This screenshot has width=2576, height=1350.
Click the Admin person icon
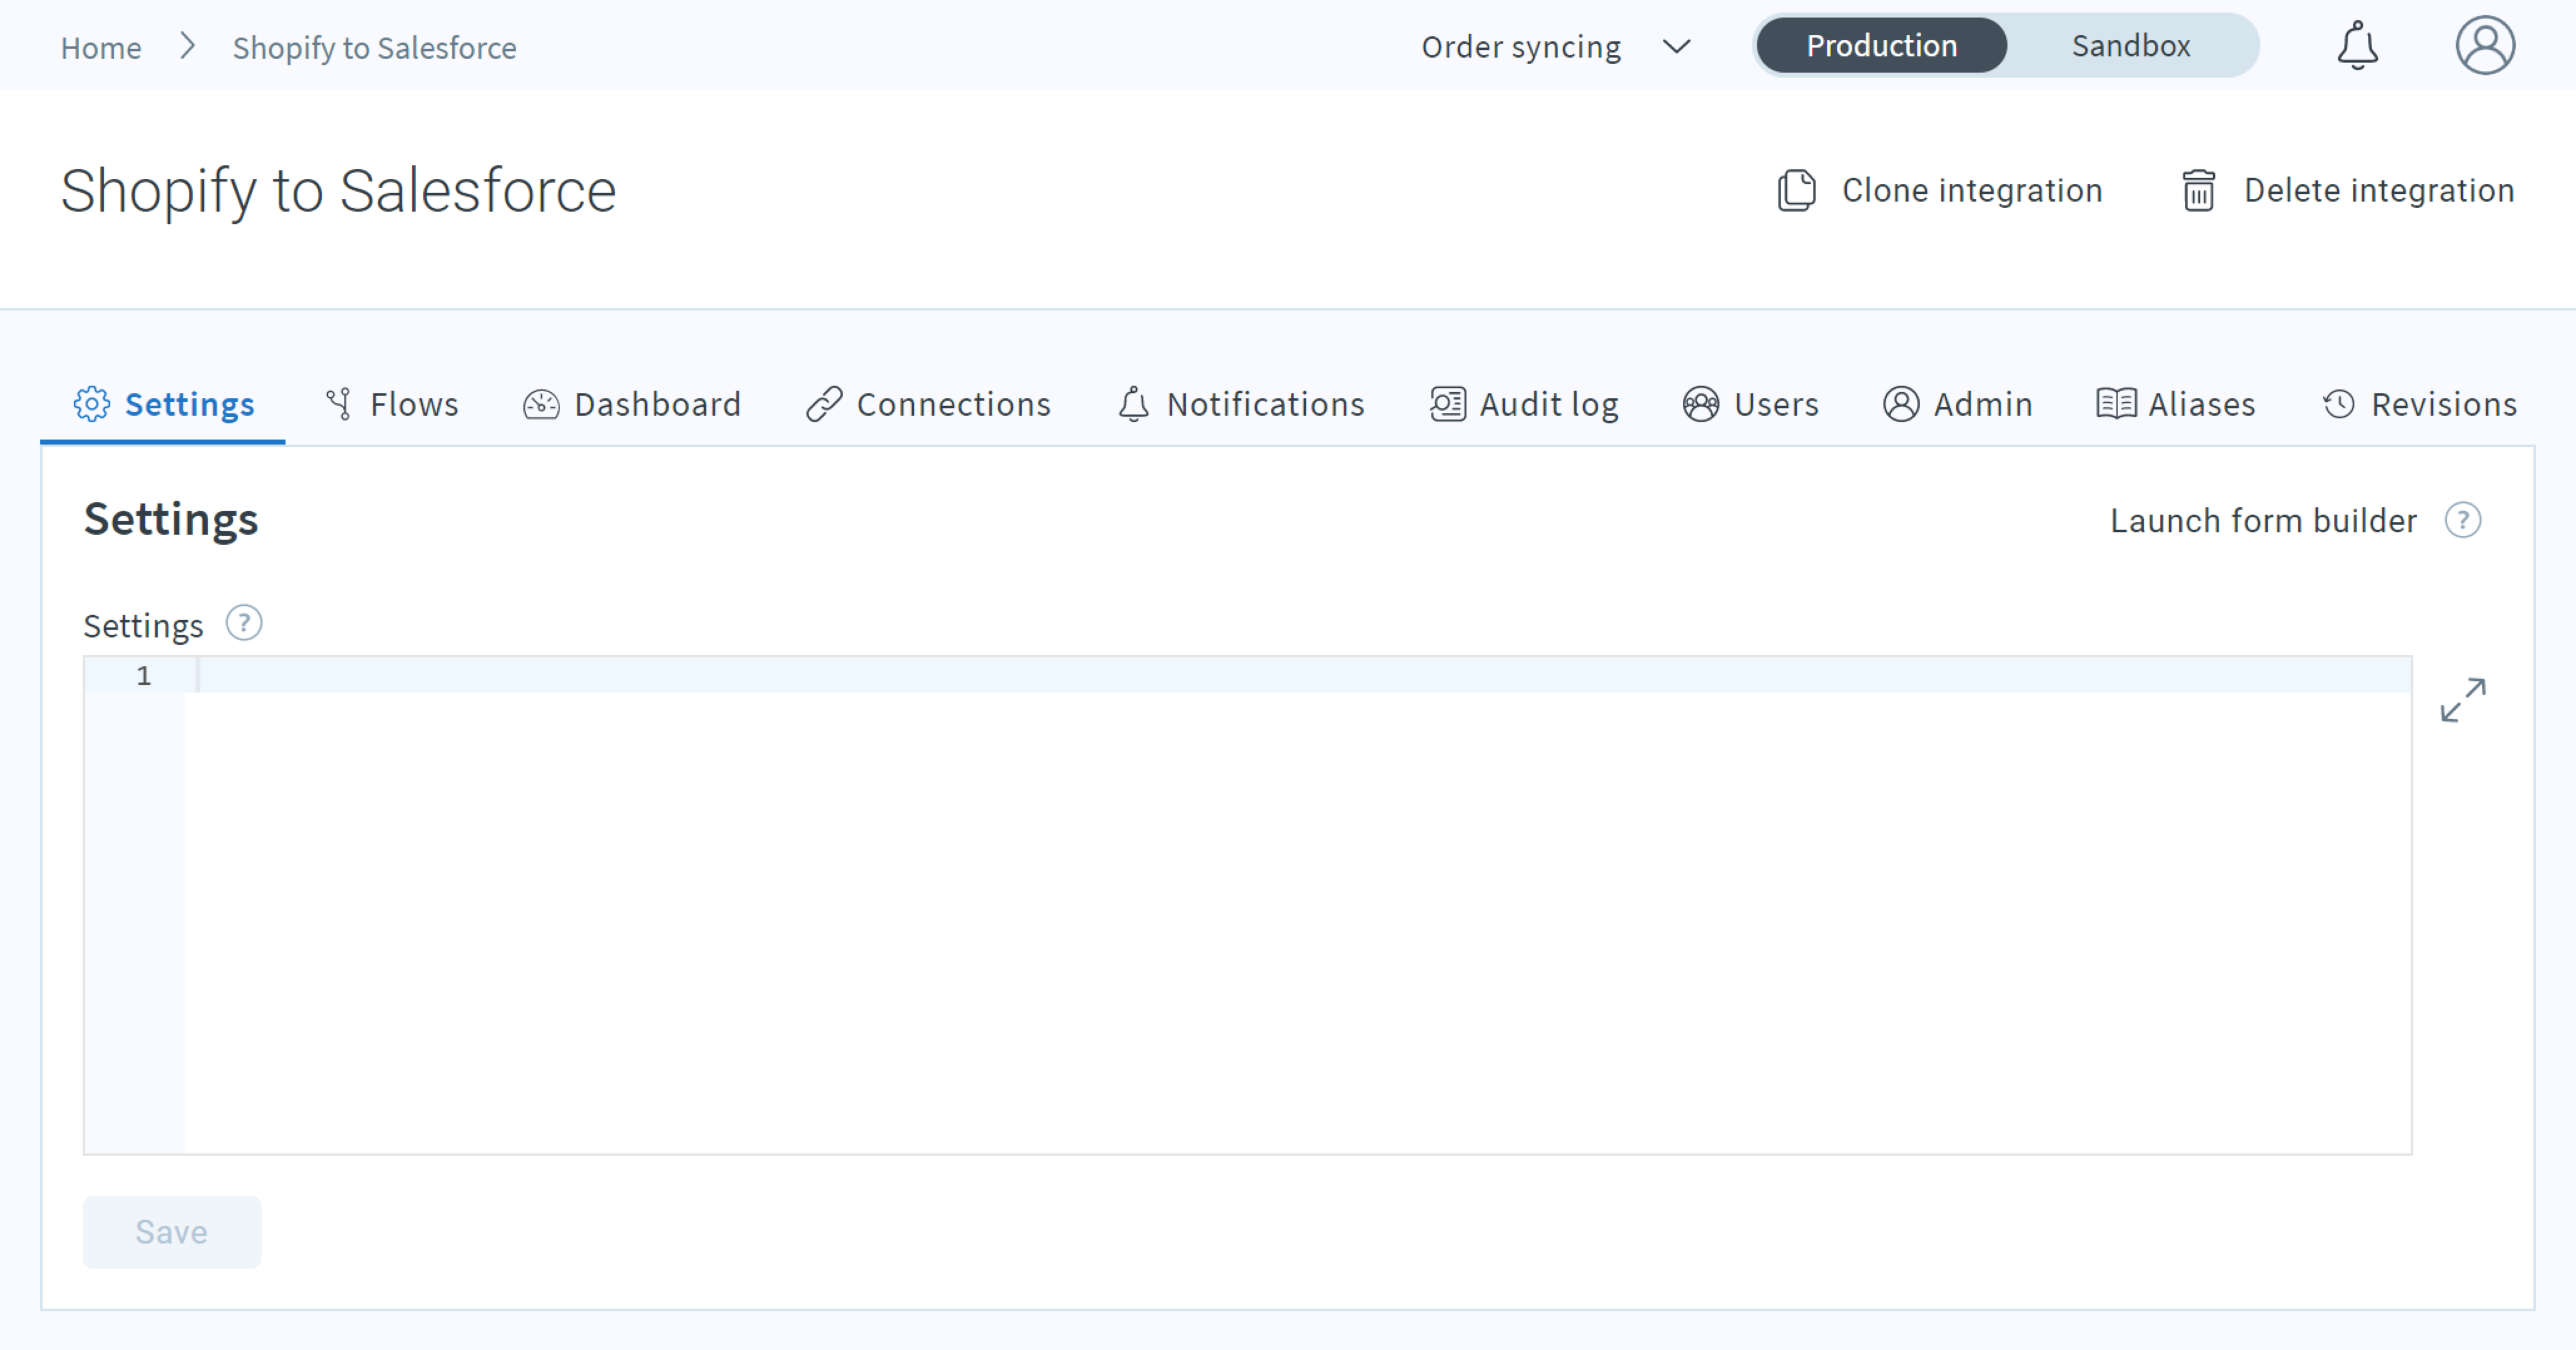coord(1900,404)
